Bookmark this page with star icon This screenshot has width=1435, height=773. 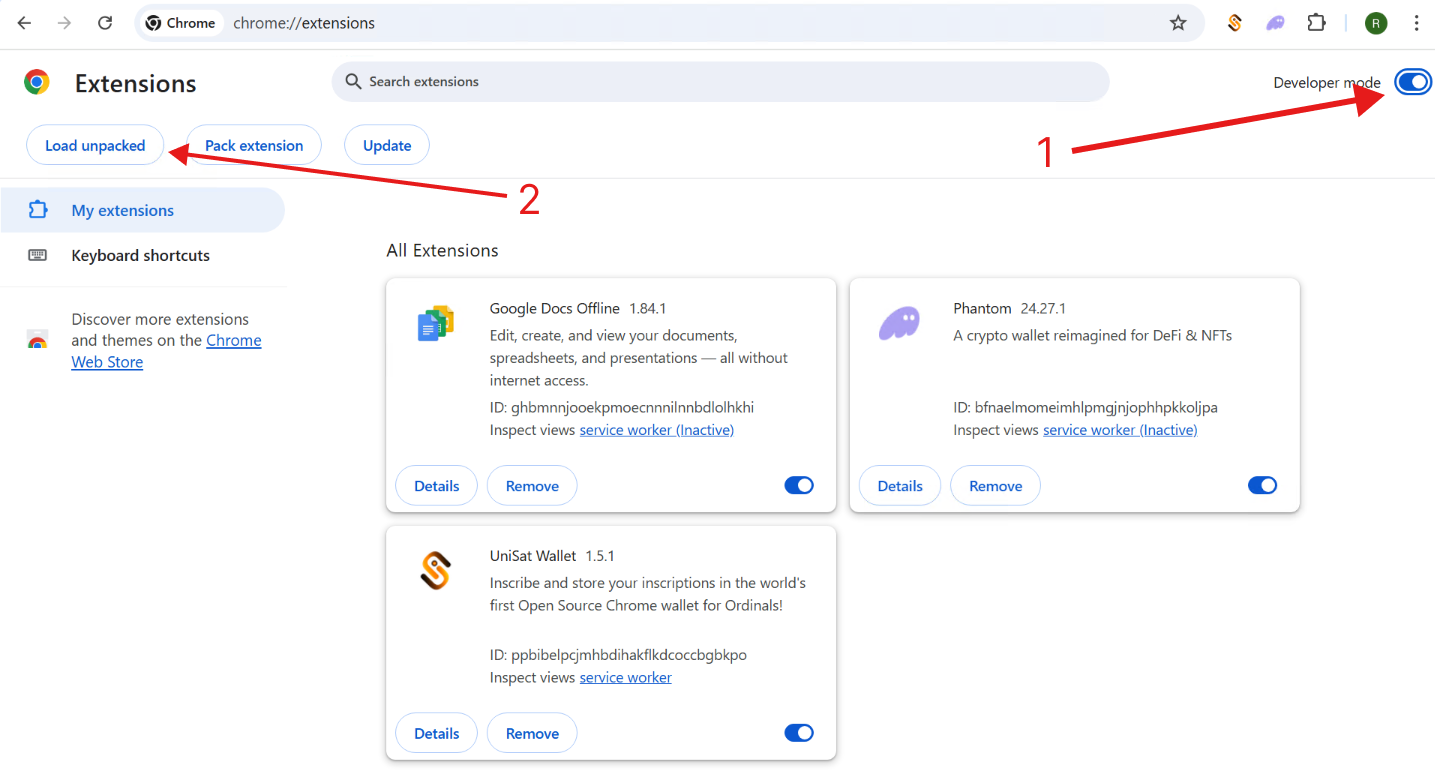(1178, 23)
